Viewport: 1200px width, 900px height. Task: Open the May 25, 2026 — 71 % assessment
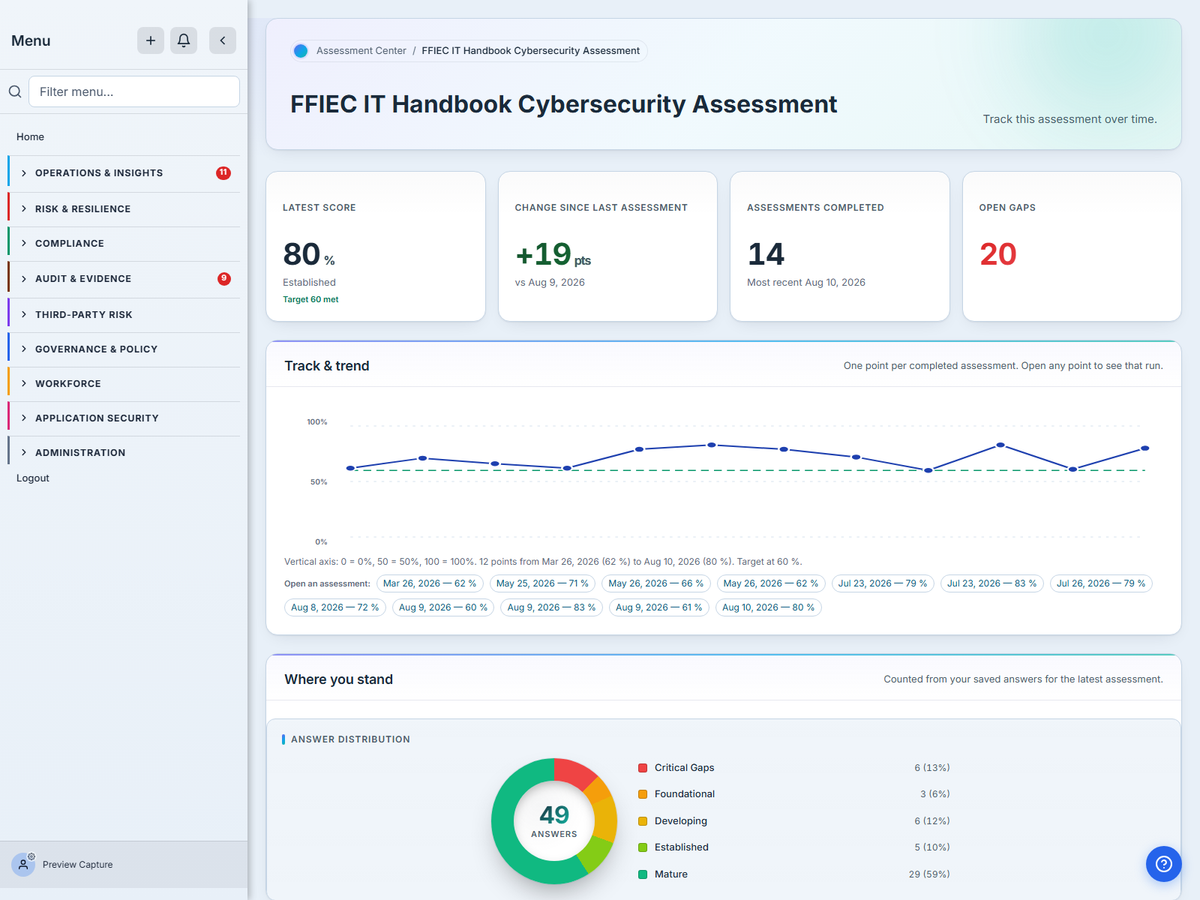point(543,583)
